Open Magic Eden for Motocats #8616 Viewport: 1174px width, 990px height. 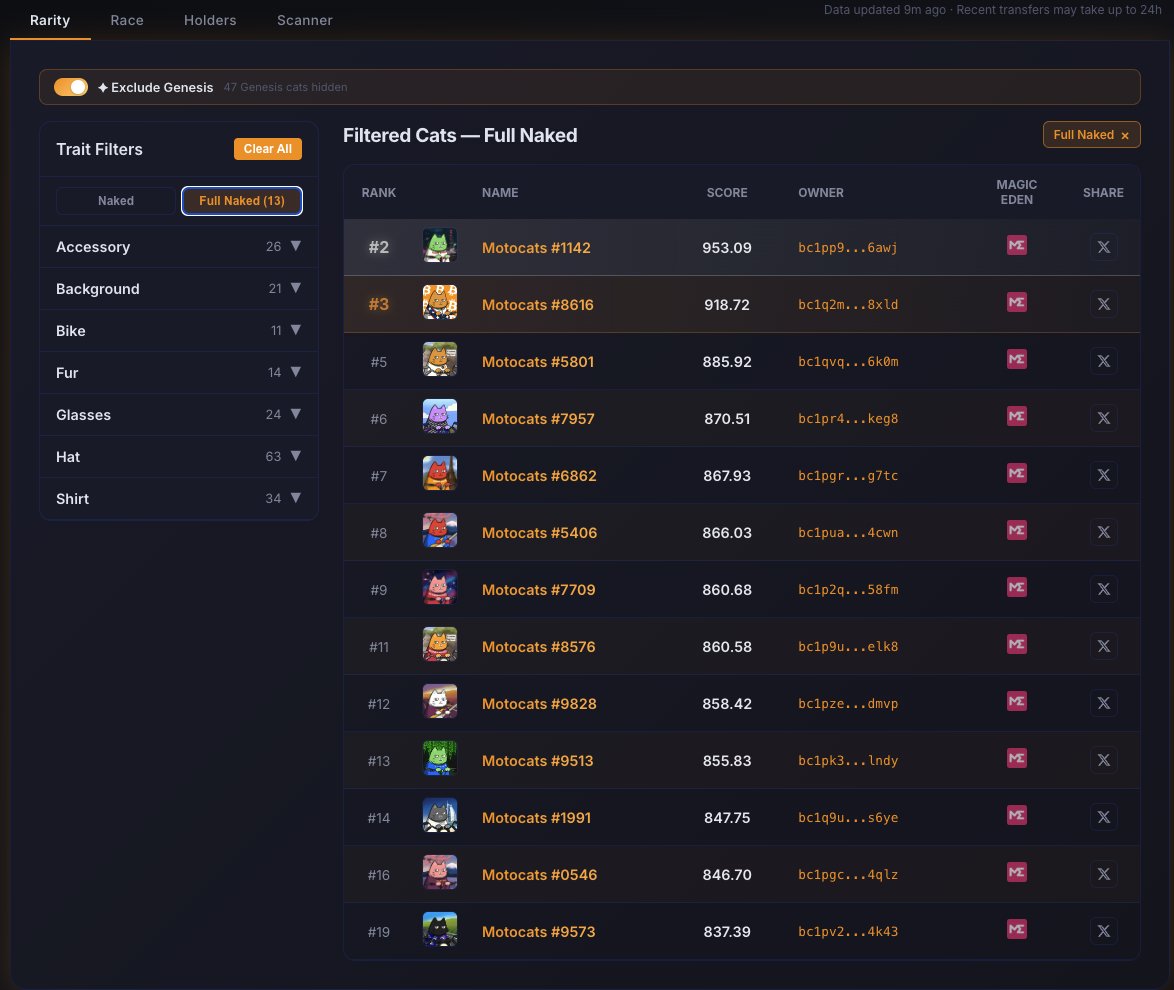click(x=1016, y=303)
